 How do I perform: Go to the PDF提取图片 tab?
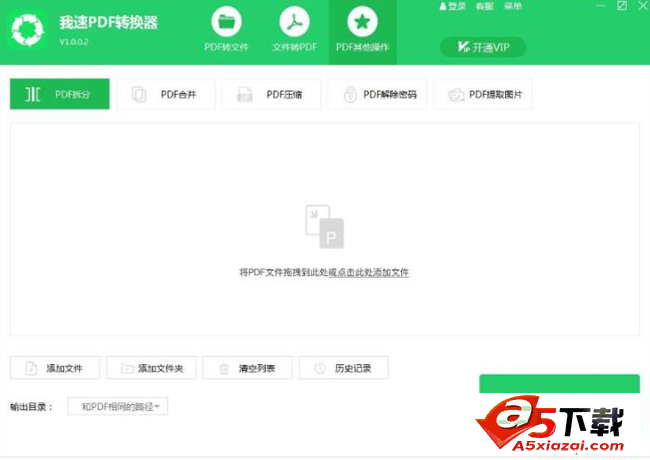[x=483, y=94]
